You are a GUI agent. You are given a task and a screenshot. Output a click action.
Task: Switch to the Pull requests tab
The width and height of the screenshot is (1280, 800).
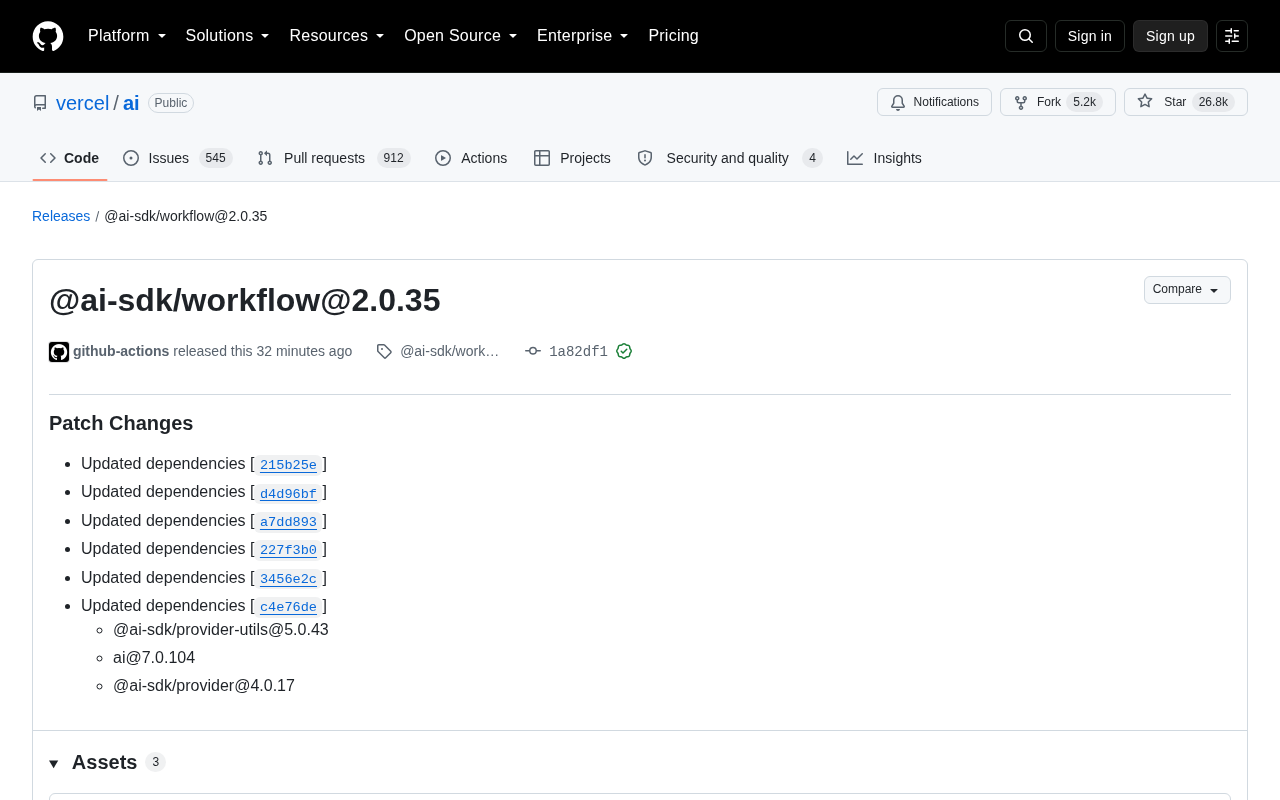334,158
